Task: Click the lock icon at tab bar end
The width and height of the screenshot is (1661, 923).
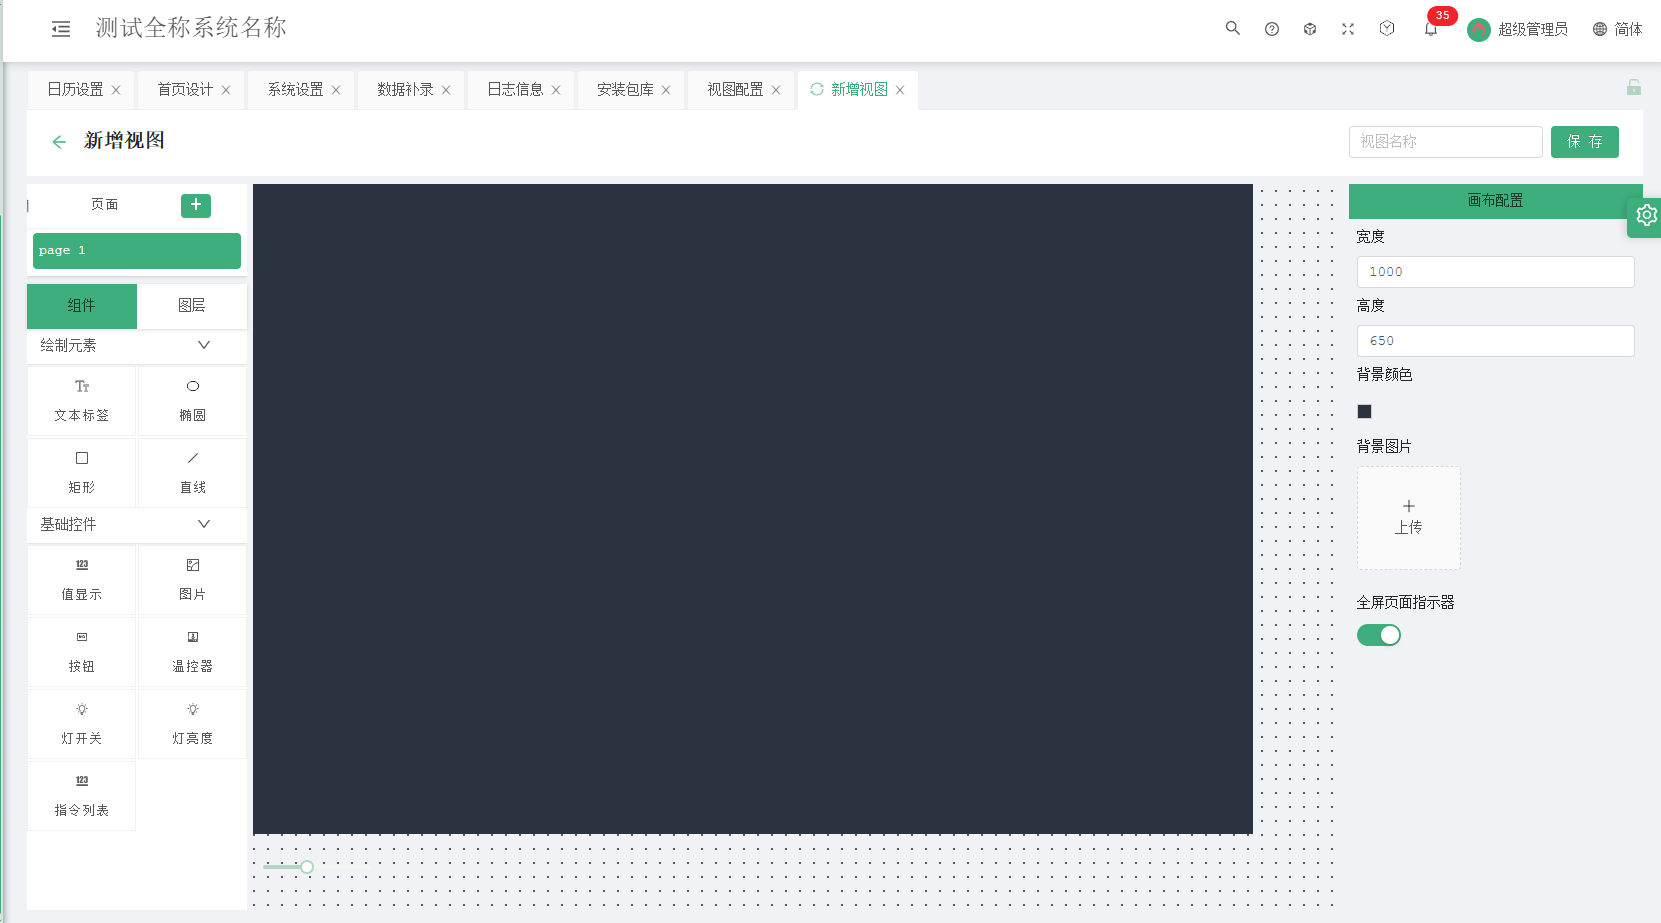Action: pos(1633,88)
